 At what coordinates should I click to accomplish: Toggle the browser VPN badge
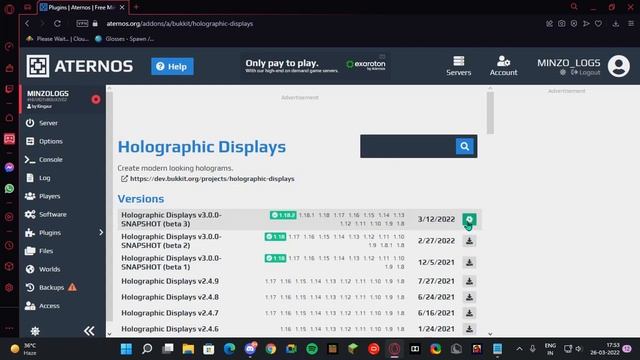82,24
